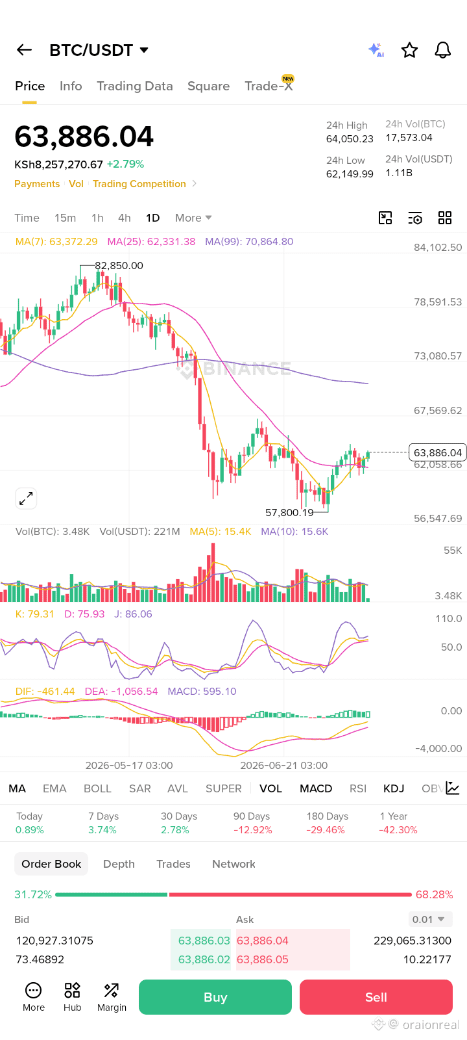Open the Payments tag link
This screenshot has height=1040, width=467.
pos(36,184)
